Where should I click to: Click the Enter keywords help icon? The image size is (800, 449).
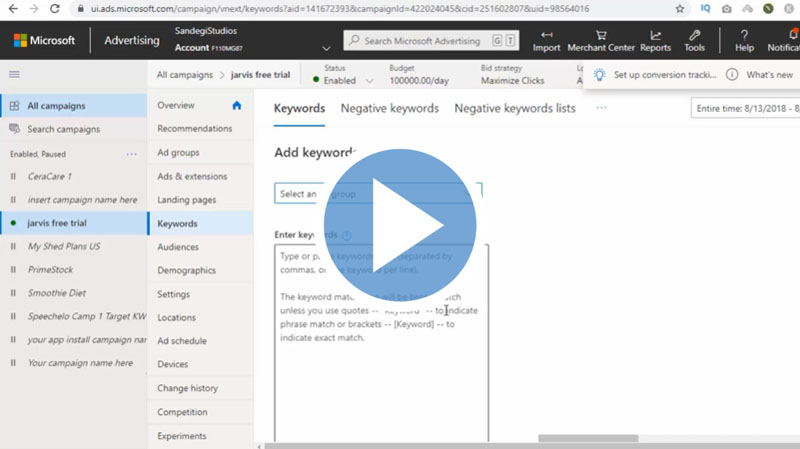tap(347, 235)
